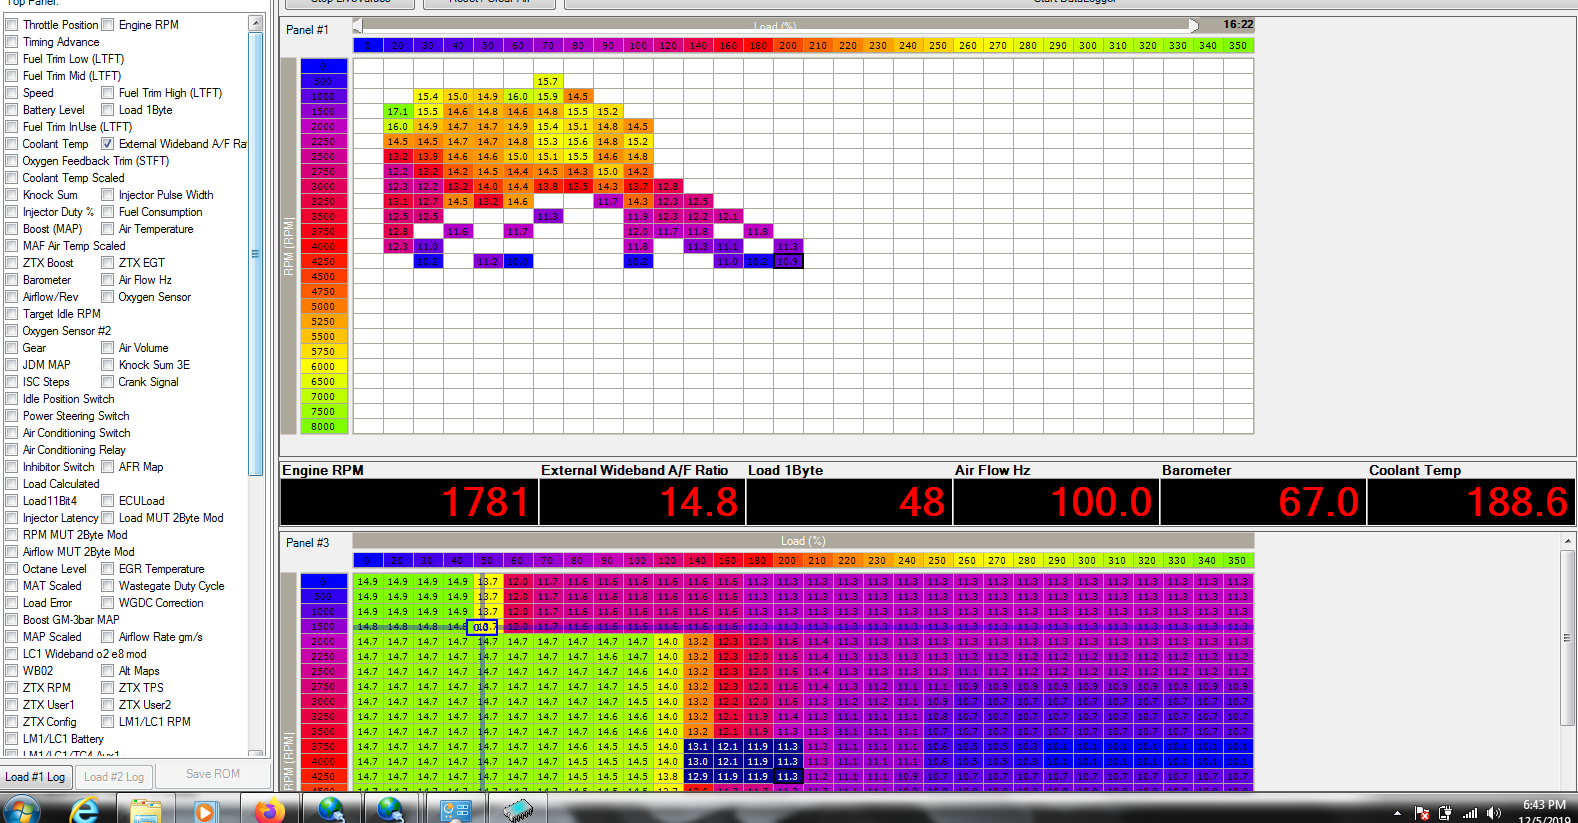Show hidden system tray icons arrow
The height and width of the screenshot is (823, 1578).
[1397, 814]
